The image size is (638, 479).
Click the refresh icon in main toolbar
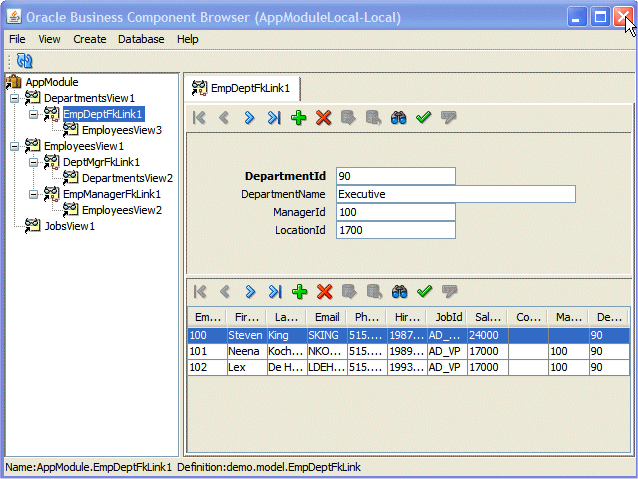pyautogui.click(x=24, y=61)
